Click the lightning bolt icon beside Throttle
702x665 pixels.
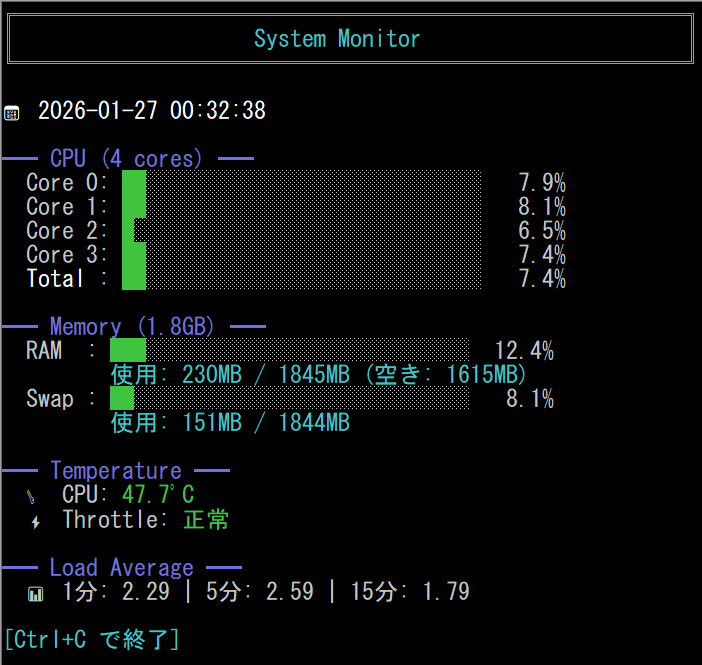pyautogui.click(x=36, y=522)
